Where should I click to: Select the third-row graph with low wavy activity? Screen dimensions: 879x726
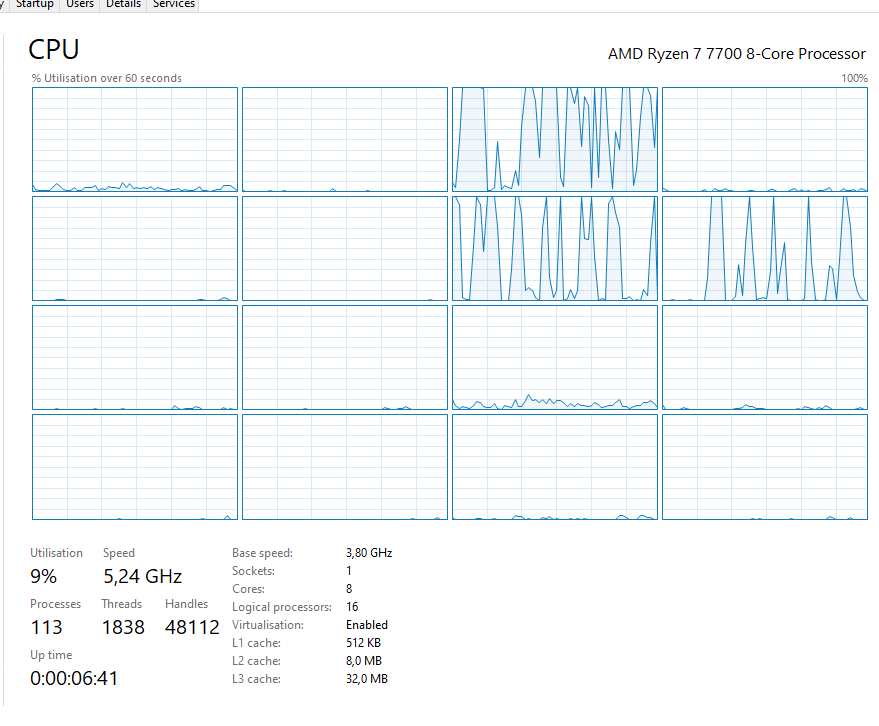tap(554, 358)
